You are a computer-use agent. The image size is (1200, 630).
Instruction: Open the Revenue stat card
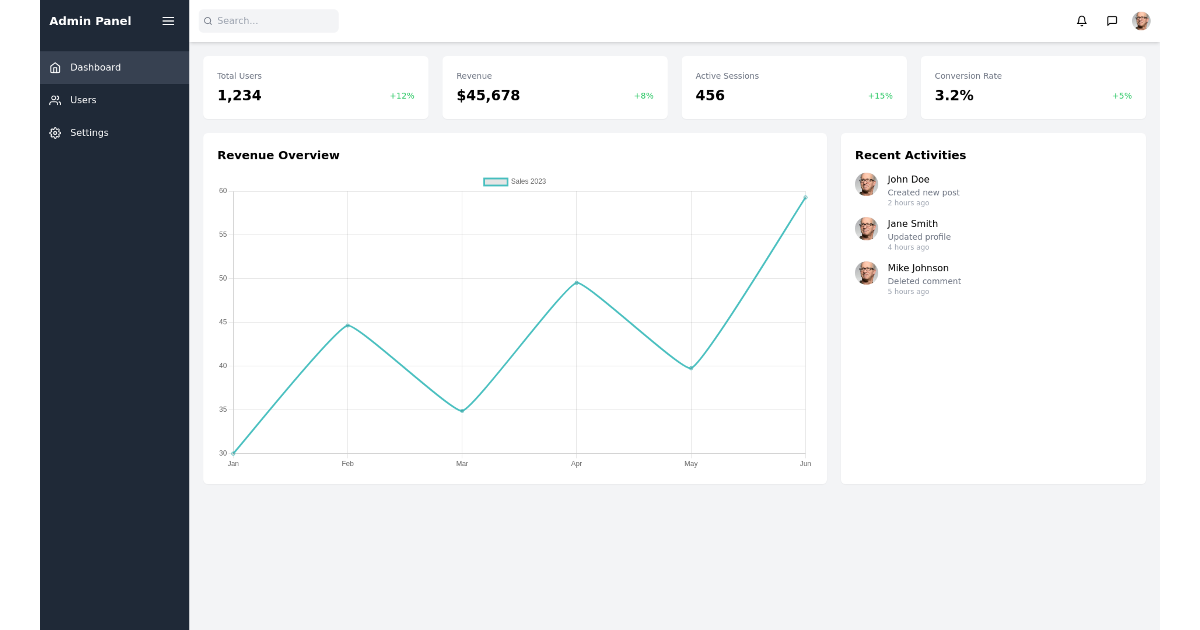point(555,87)
